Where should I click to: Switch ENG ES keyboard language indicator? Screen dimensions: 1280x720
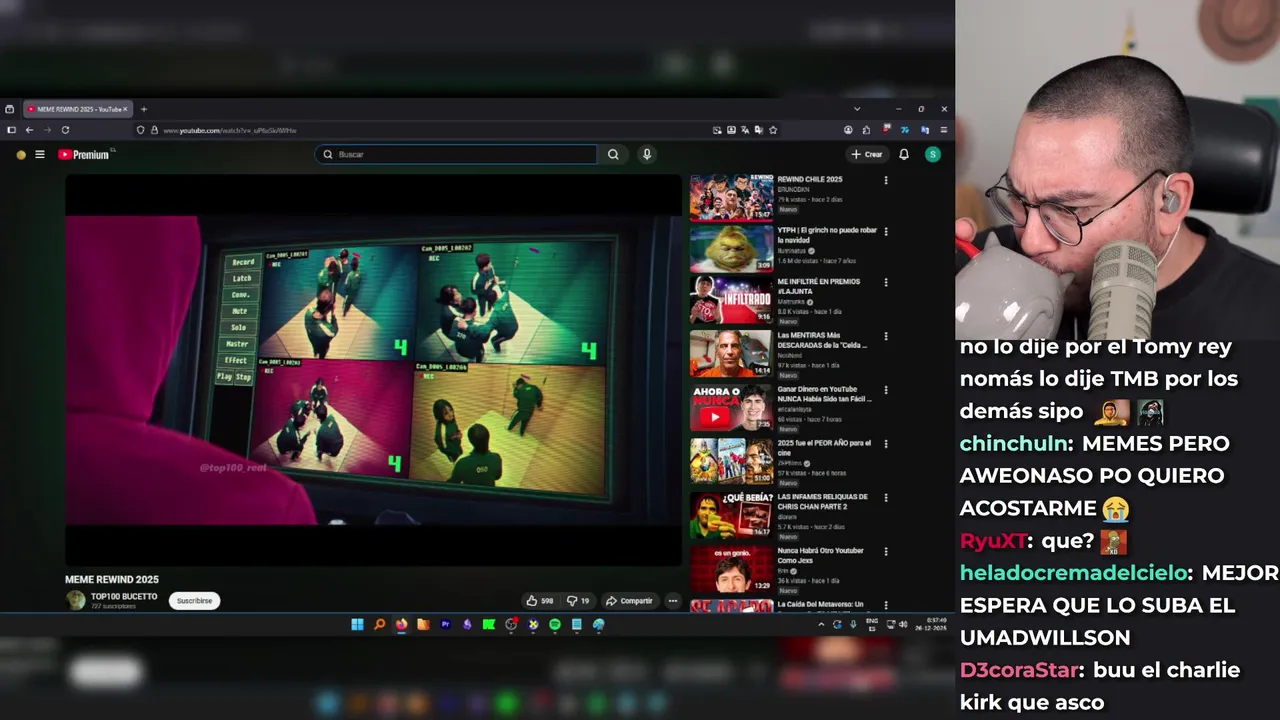click(872, 624)
